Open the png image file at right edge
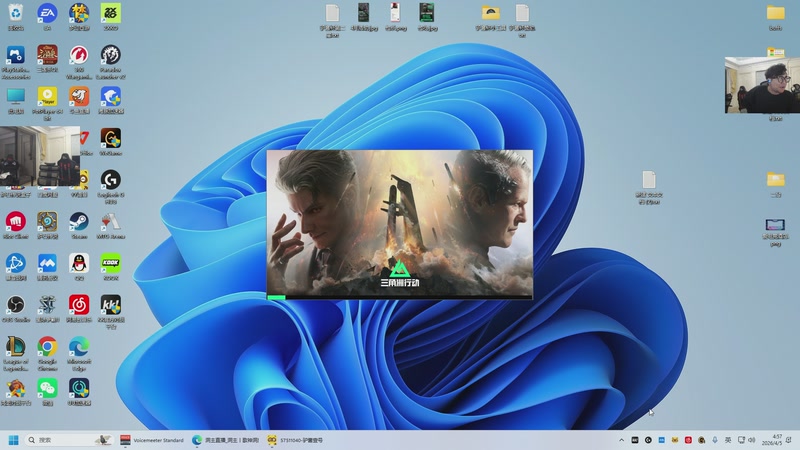Image resolution: width=800 pixels, height=450 pixels. pyautogui.click(x=775, y=225)
